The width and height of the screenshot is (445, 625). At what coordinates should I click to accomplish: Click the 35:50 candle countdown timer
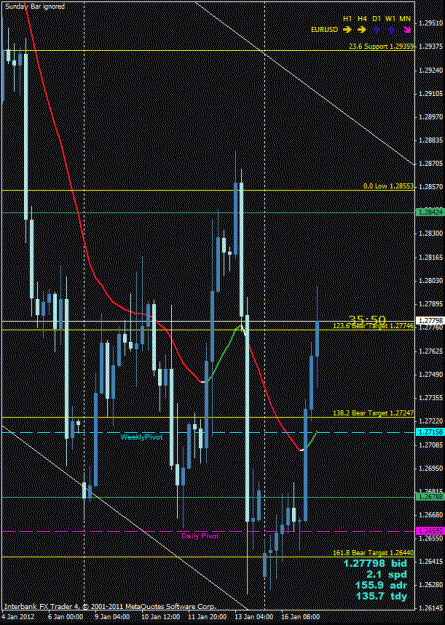(367, 320)
